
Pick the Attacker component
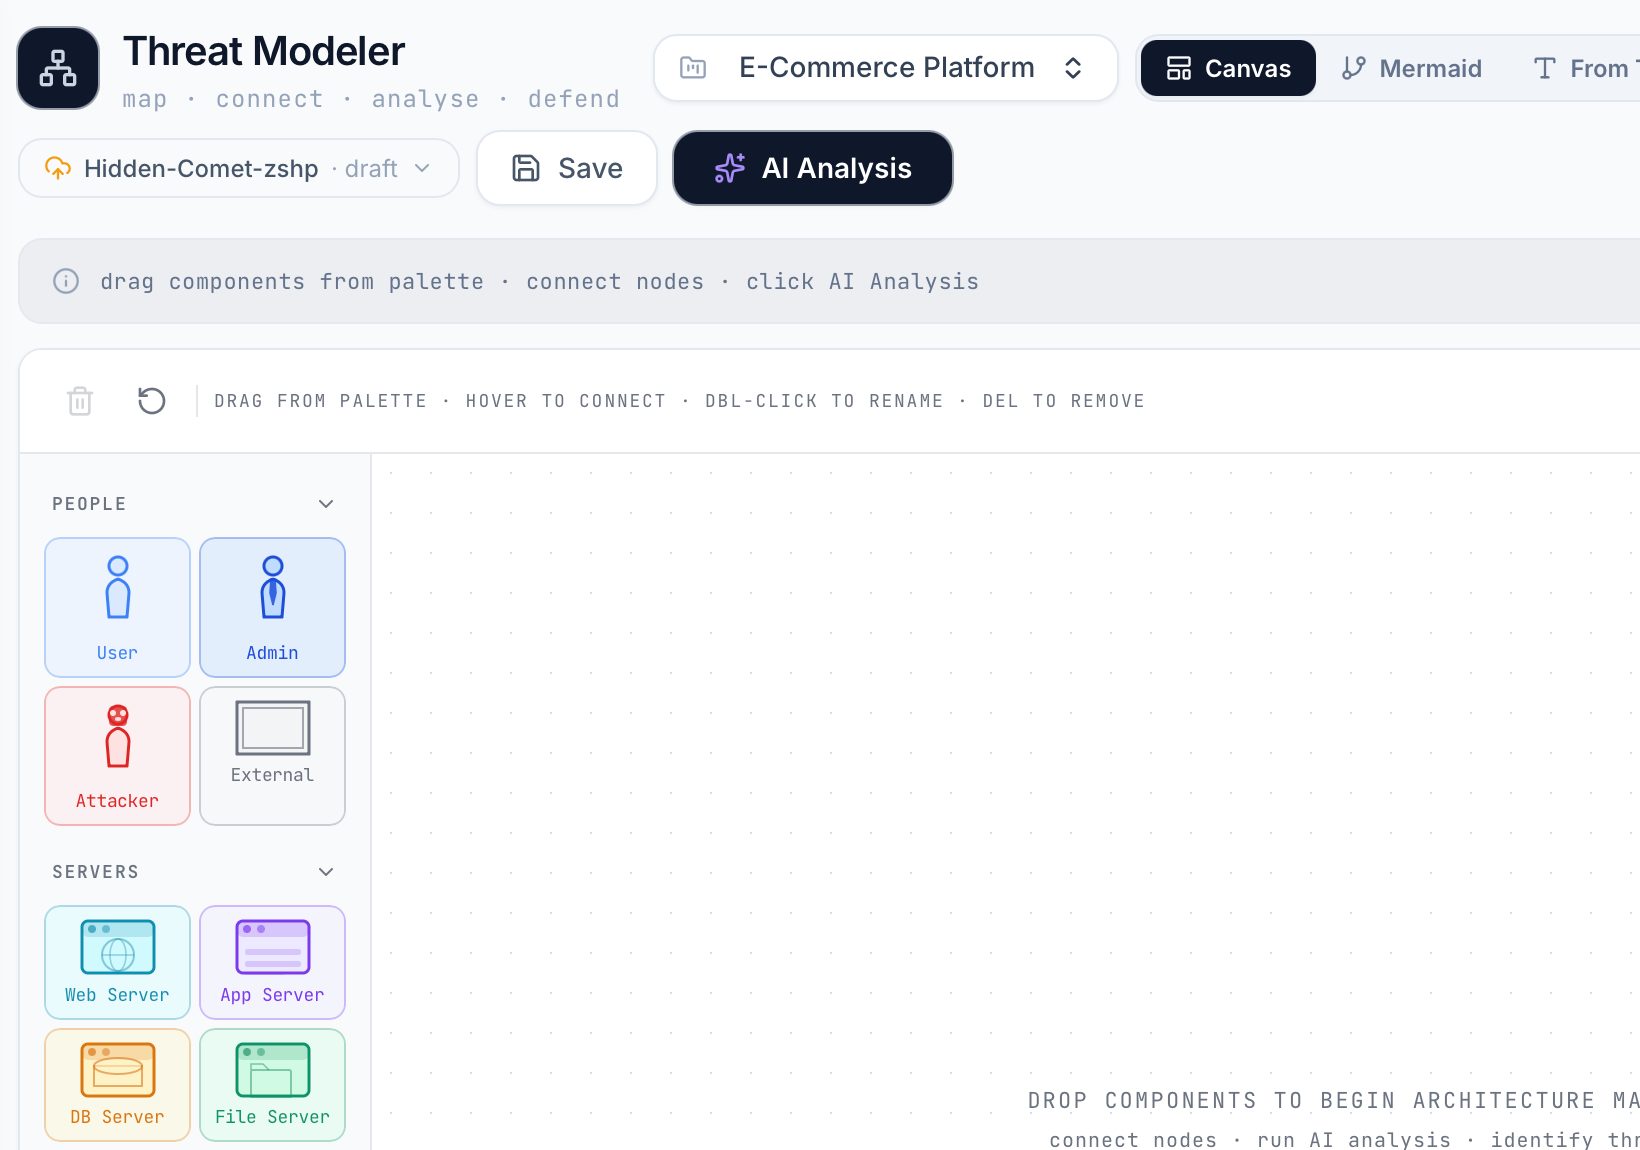pyautogui.click(x=117, y=755)
